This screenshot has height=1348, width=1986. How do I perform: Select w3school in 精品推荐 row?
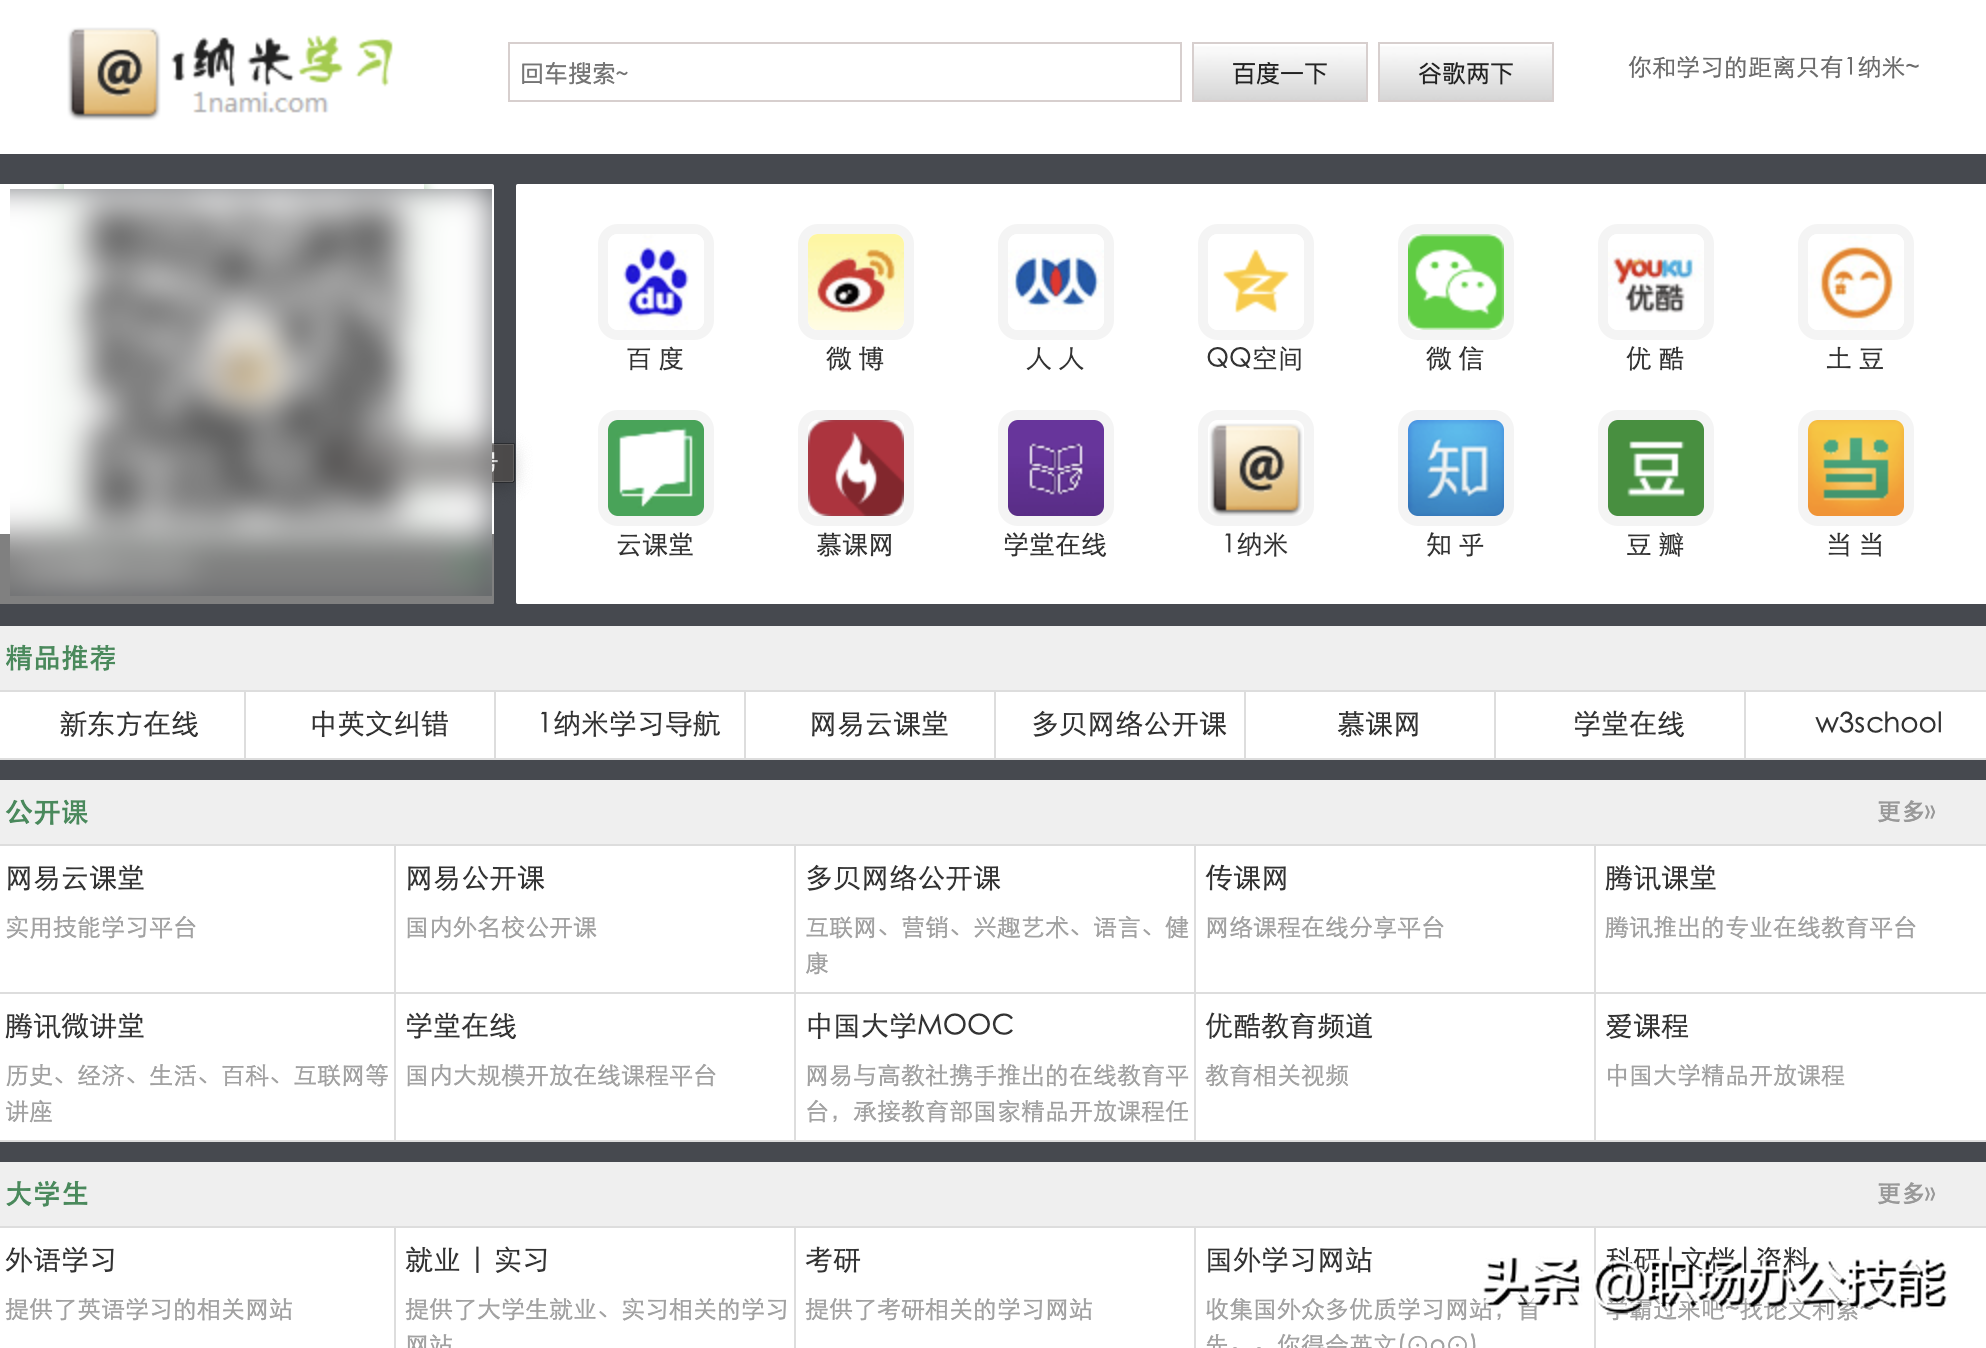(1878, 723)
